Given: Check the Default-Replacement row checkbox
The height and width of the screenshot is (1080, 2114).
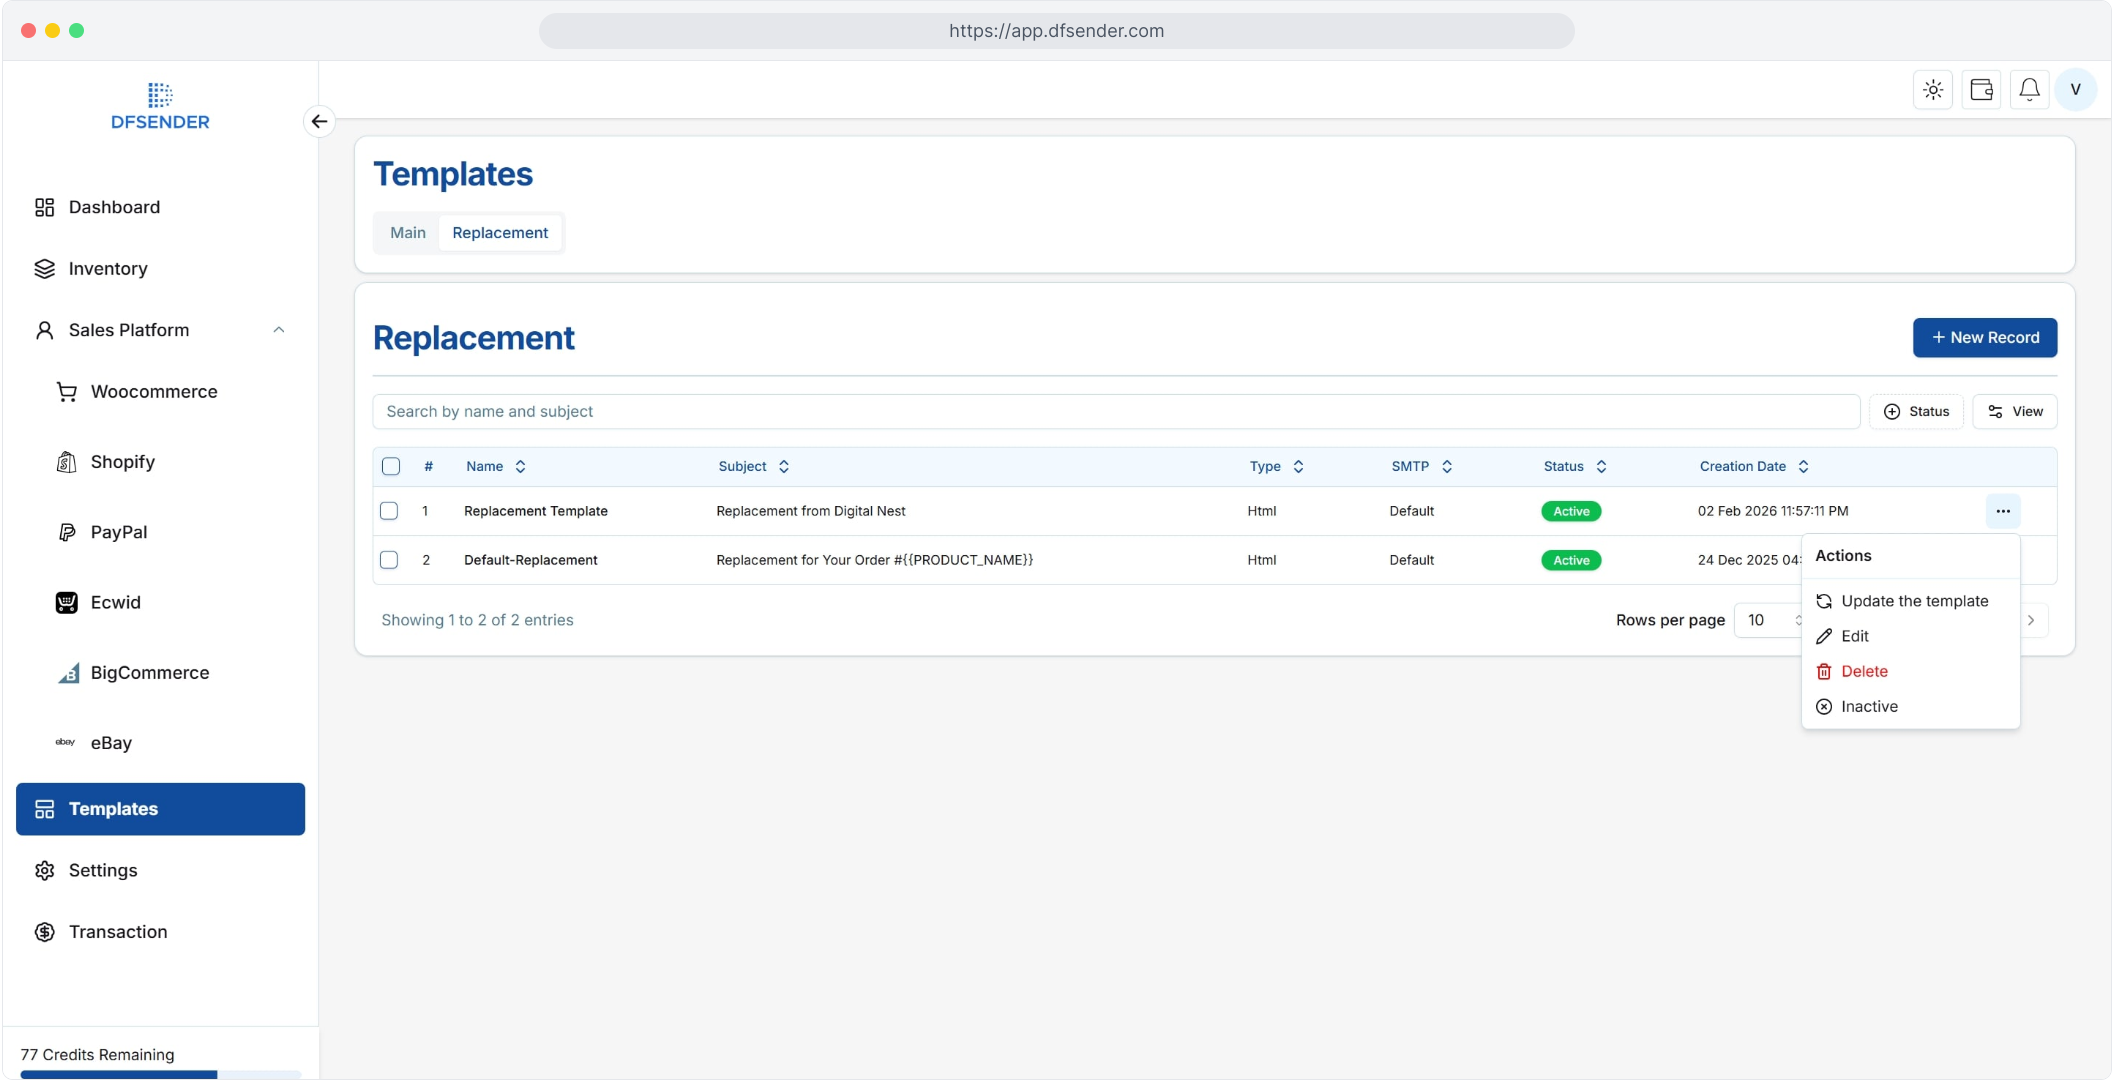Looking at the screenshot, I should pyautogui.click(x=389, y=560).
